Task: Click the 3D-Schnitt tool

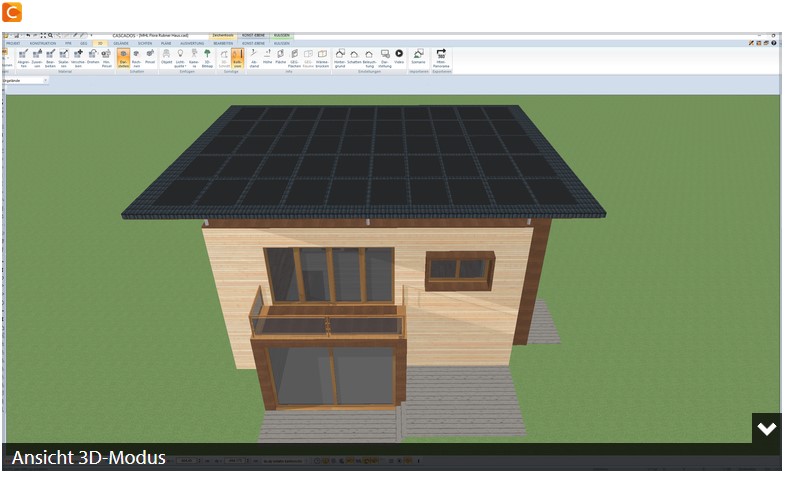Action: coord(224,58)
